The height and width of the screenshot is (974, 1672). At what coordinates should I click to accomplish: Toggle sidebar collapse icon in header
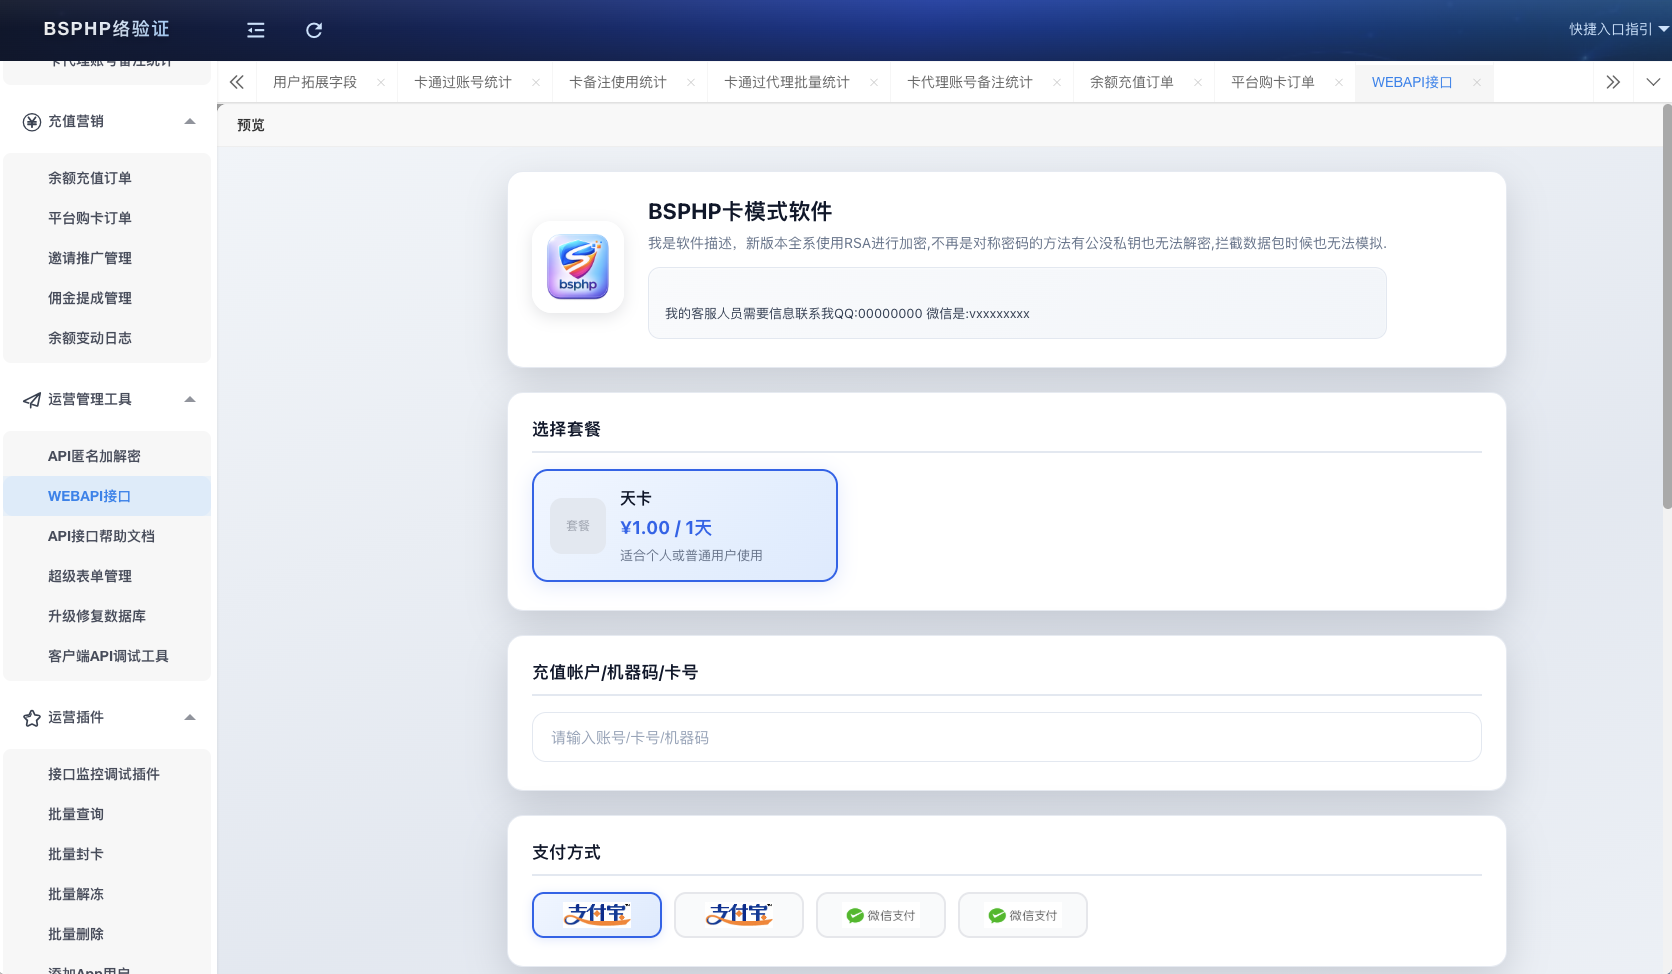(256, 30)
